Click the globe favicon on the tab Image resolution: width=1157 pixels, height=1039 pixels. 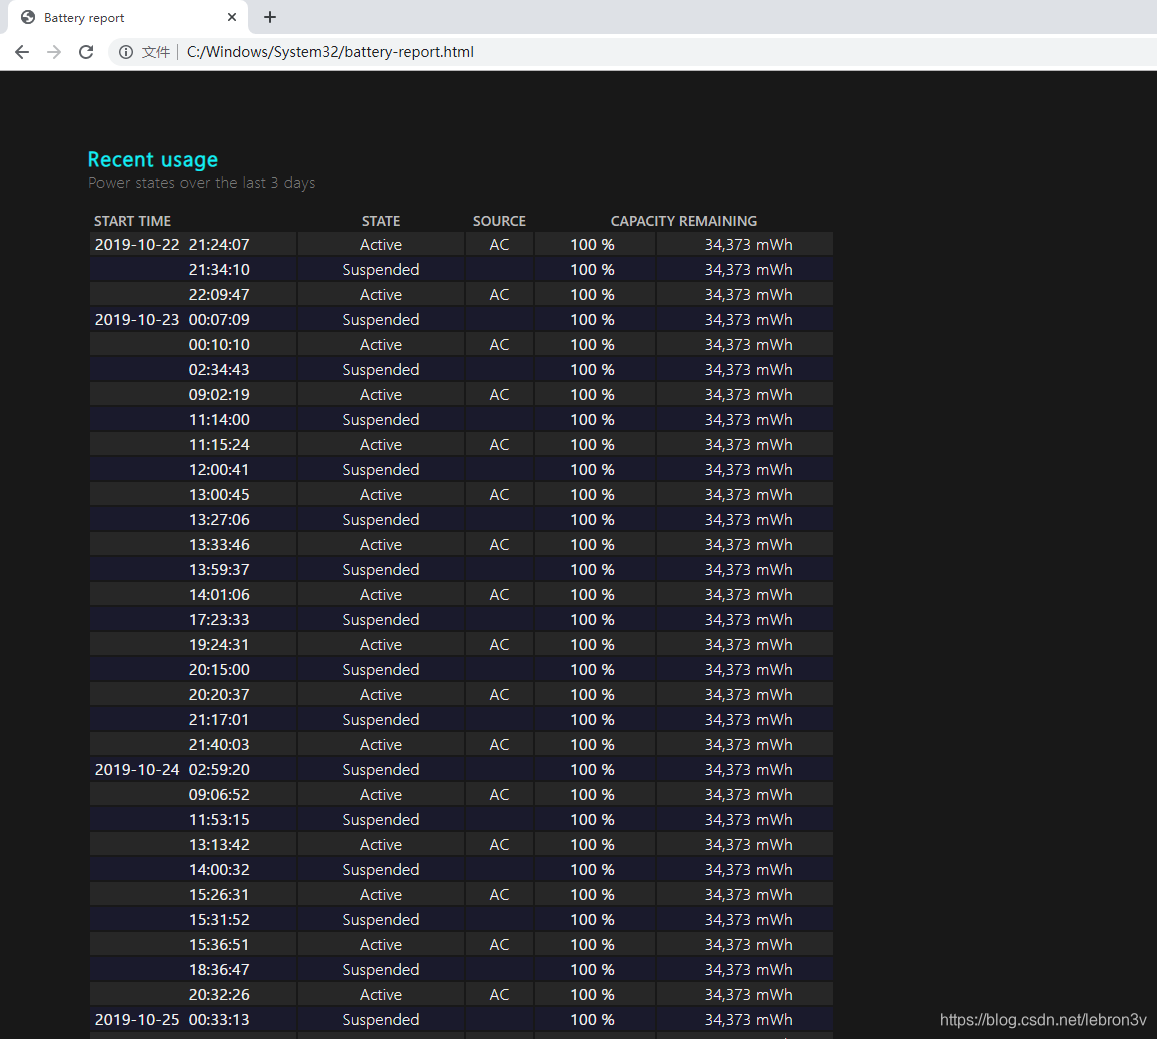[28, 17]
